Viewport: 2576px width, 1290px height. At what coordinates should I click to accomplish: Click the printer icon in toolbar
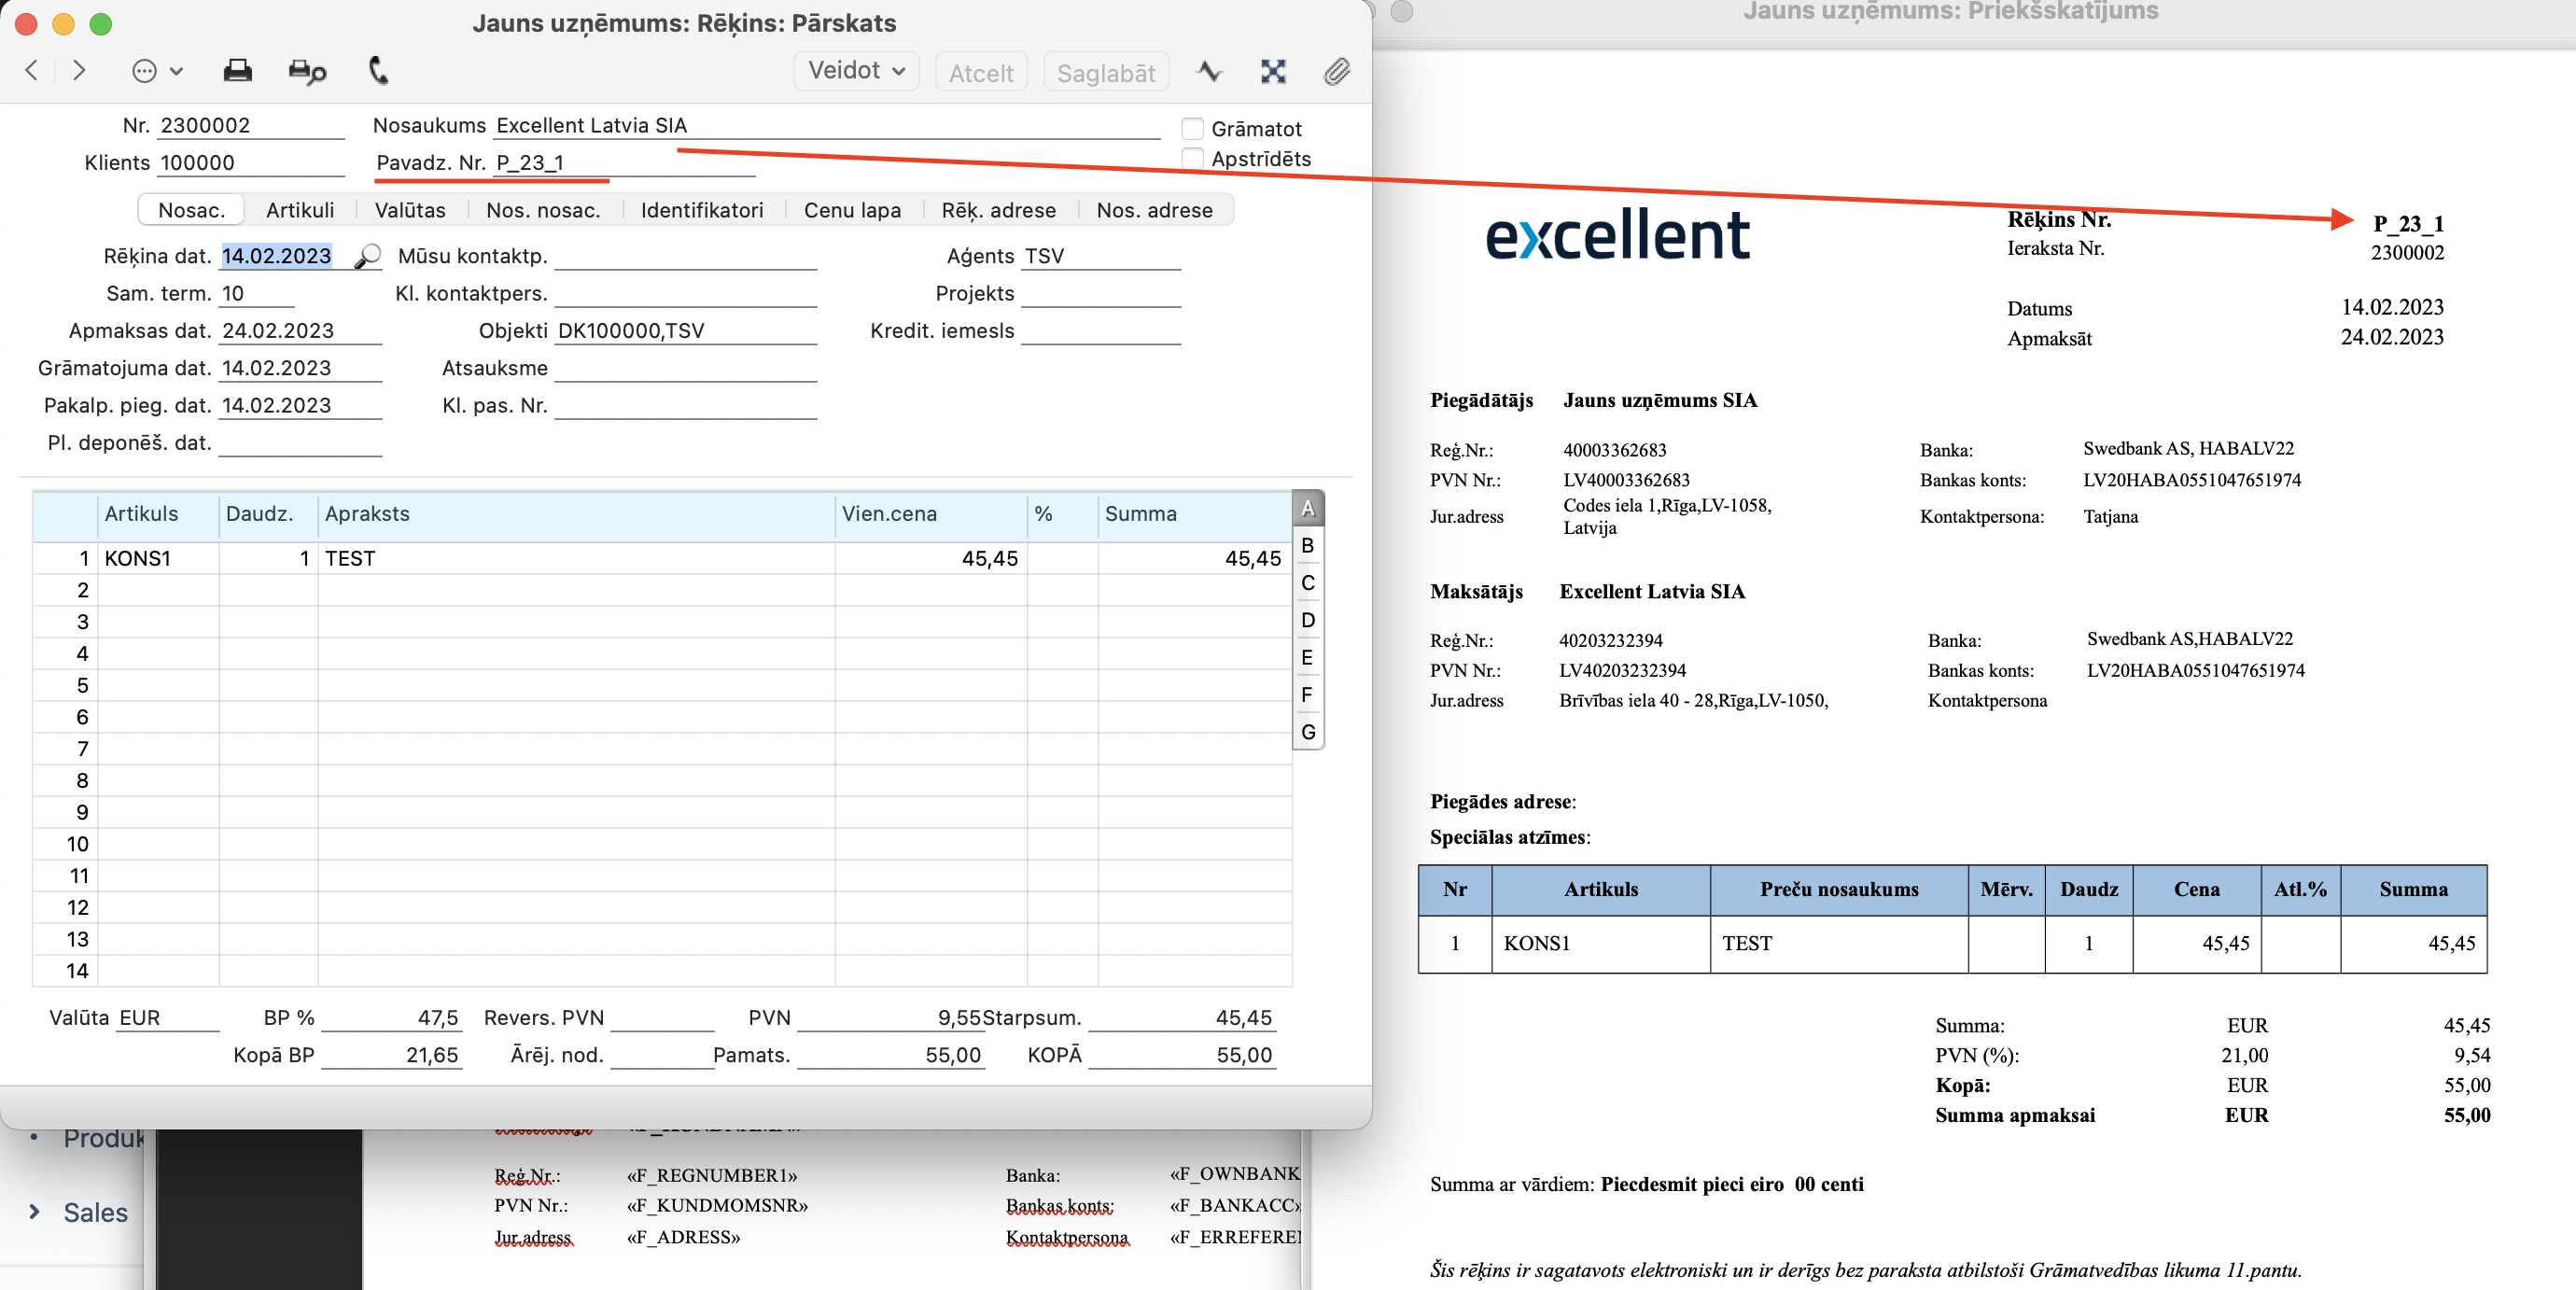[x=237, y=71]
